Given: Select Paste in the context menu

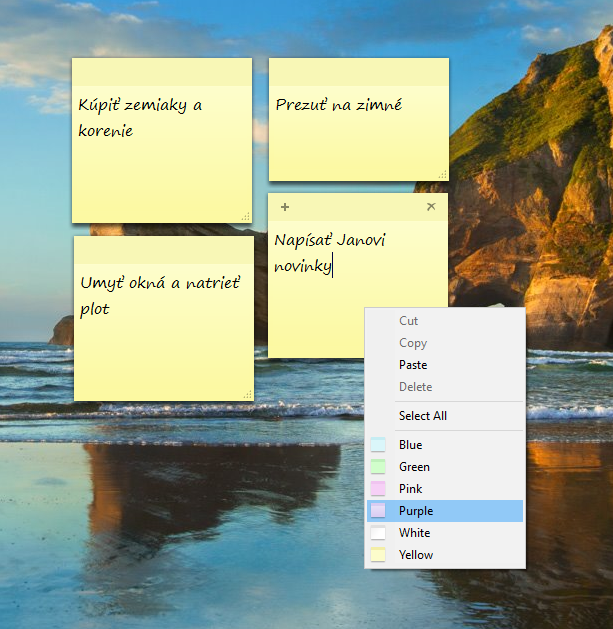Looking at the screenshot, I should tap(445, 365).
